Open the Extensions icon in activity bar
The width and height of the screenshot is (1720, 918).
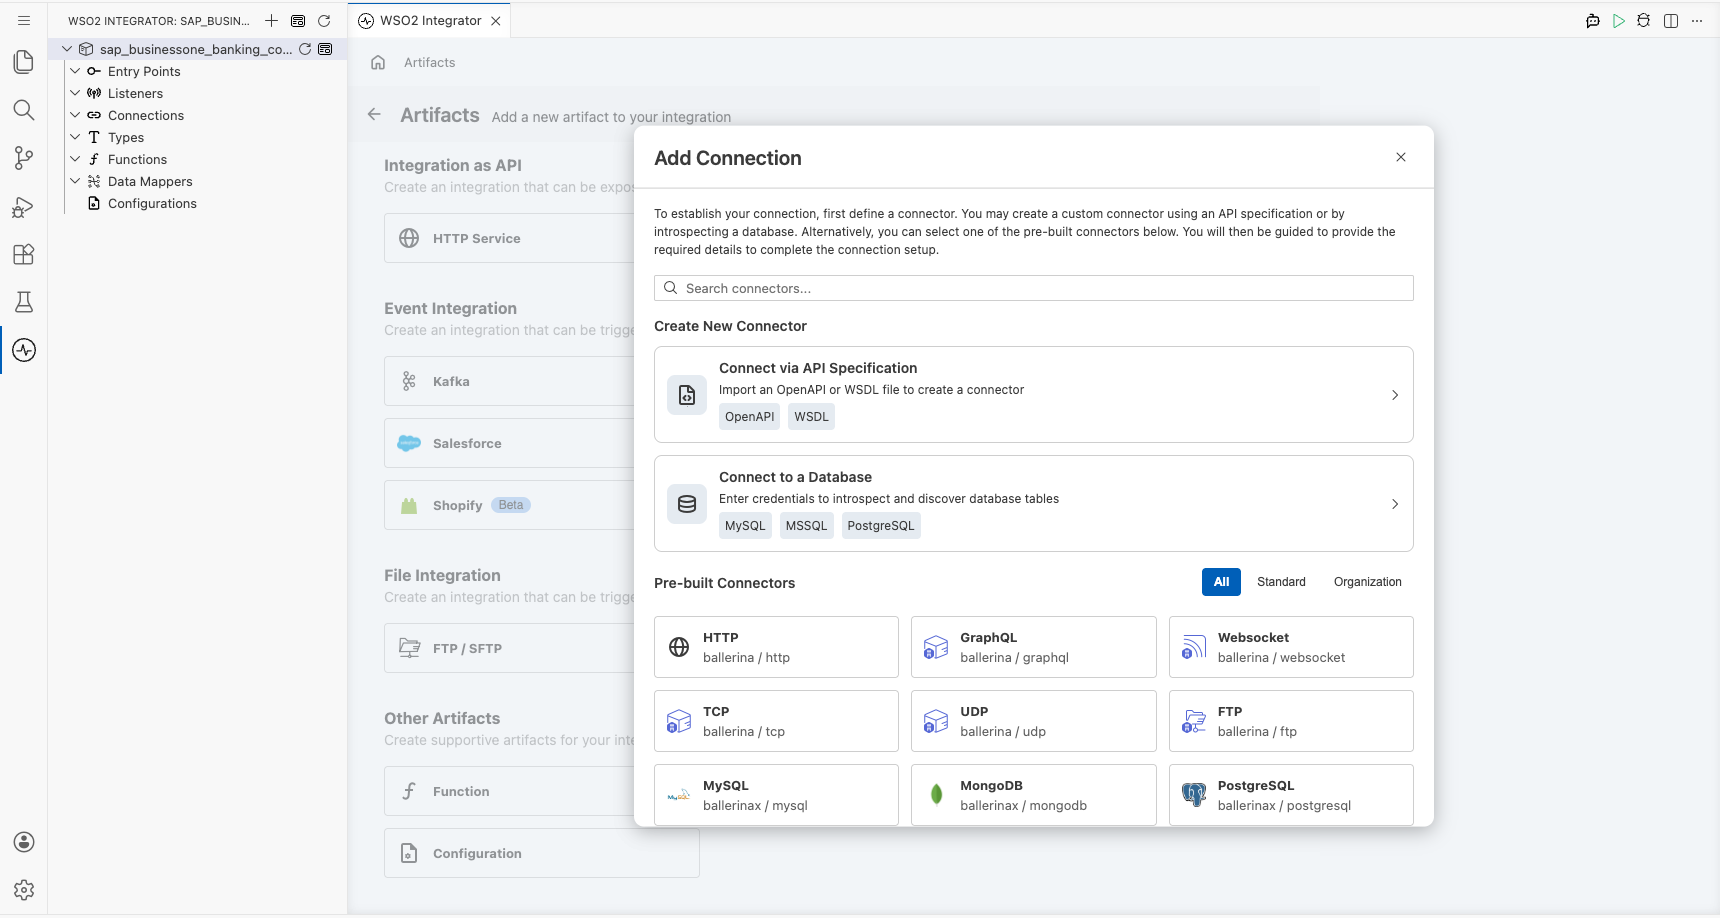24,254
